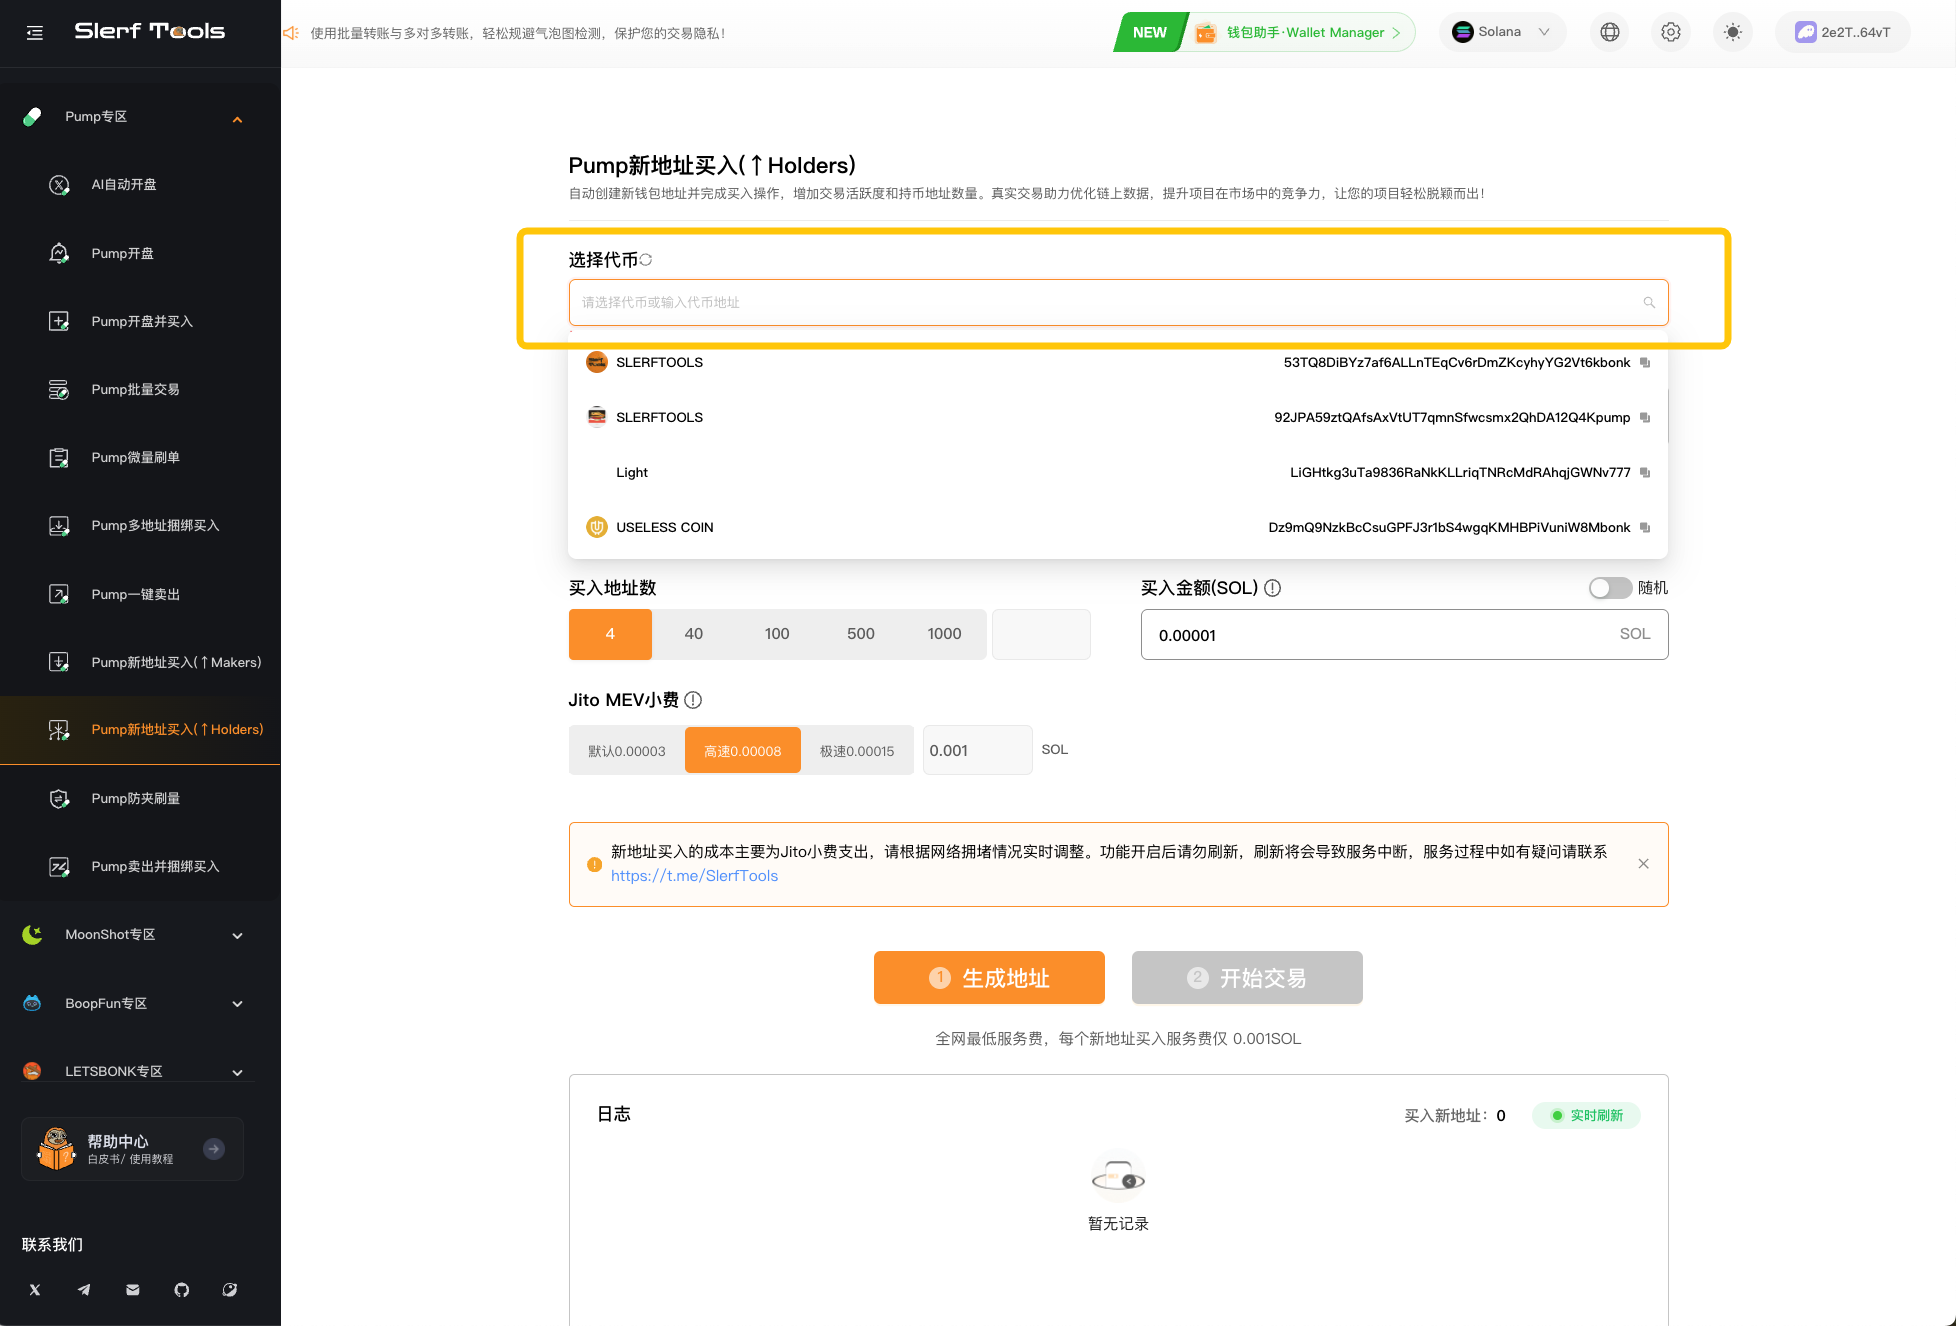
Task: Select SLERFTOOLS token ending in pump
Action: (x=1118, y=417)
